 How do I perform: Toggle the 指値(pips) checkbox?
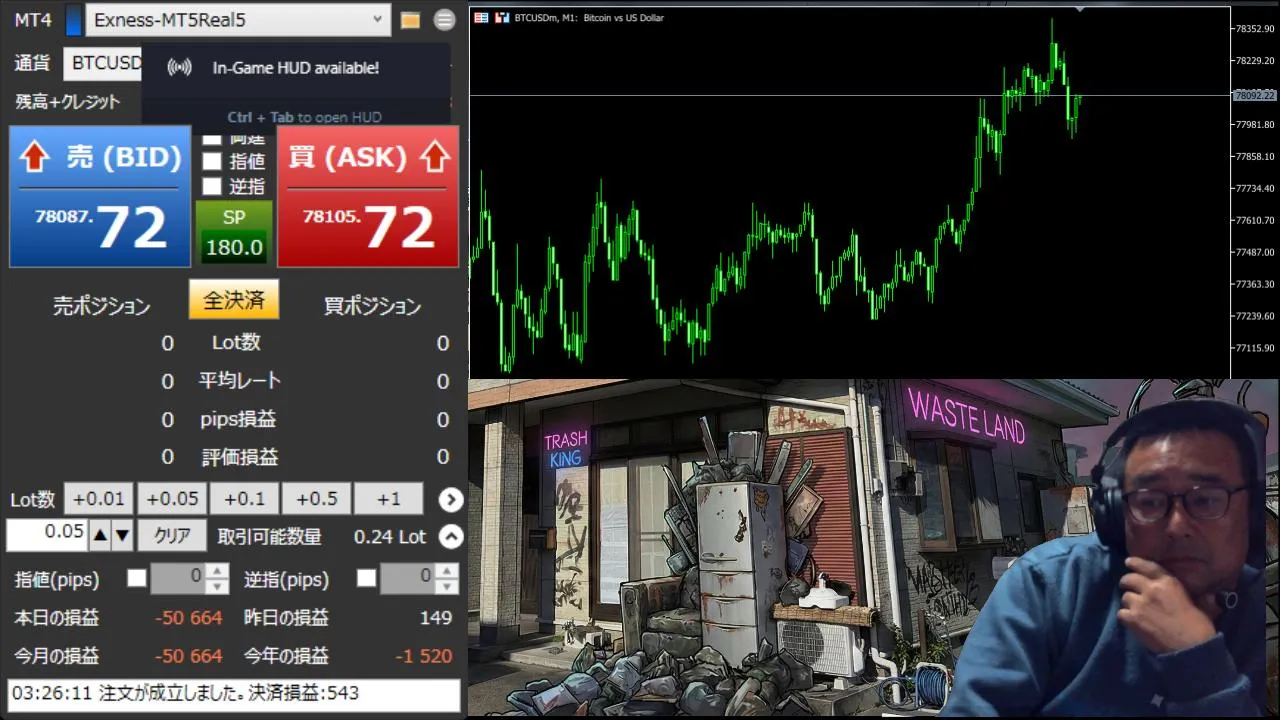(x=137, y=578)
